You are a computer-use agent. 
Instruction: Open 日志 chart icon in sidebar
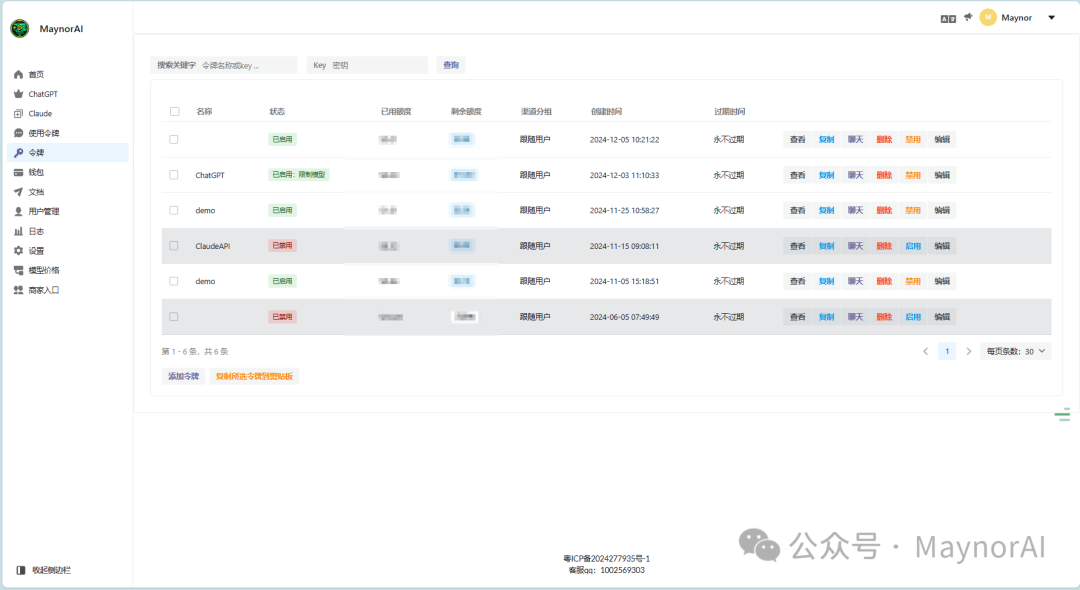[18, 231]
